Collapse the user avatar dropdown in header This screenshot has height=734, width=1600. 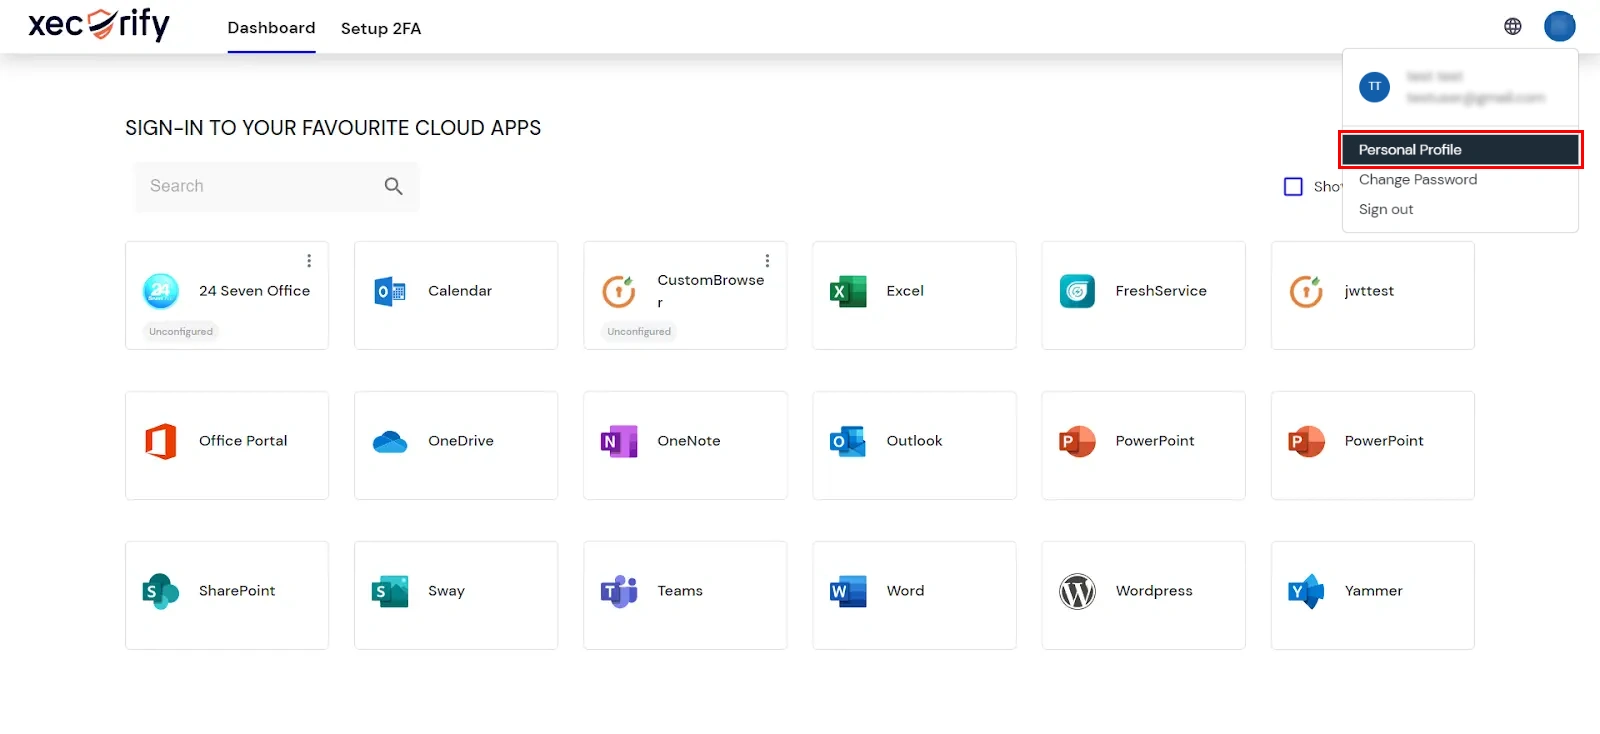(x=1559, y=27)
